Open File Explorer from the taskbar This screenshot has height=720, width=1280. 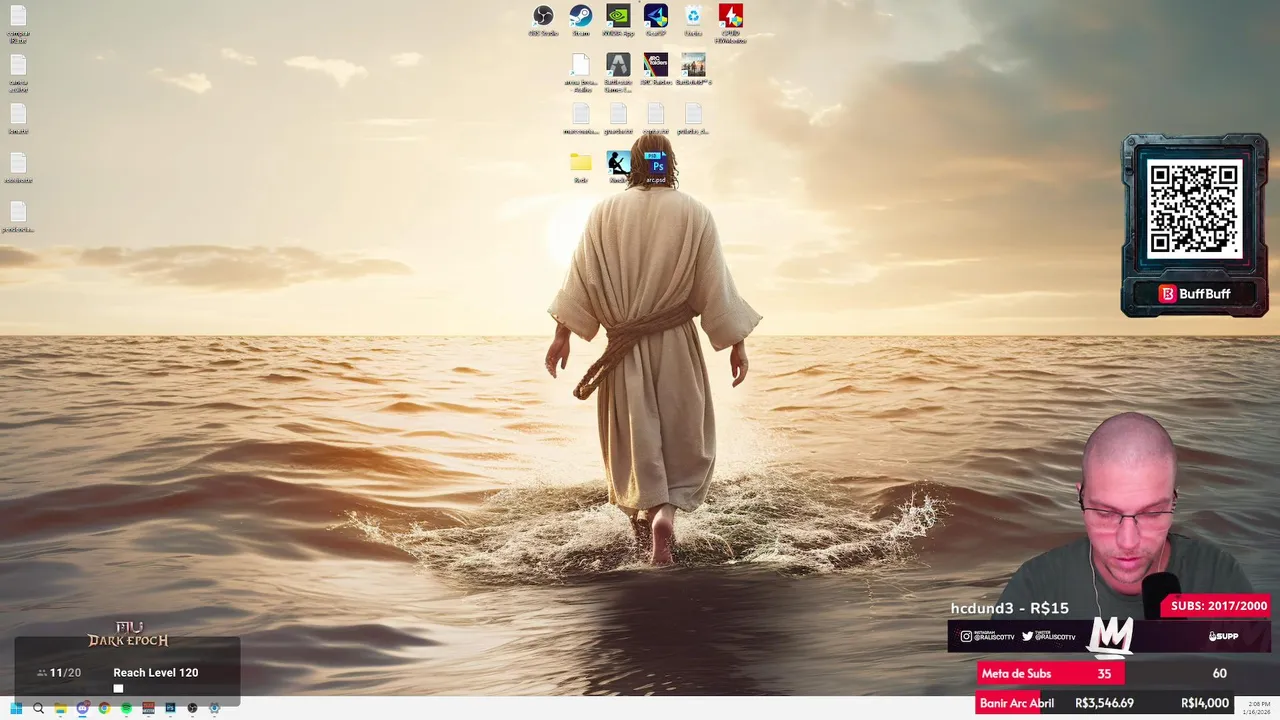pyautogui.click(x=60, y=708)
